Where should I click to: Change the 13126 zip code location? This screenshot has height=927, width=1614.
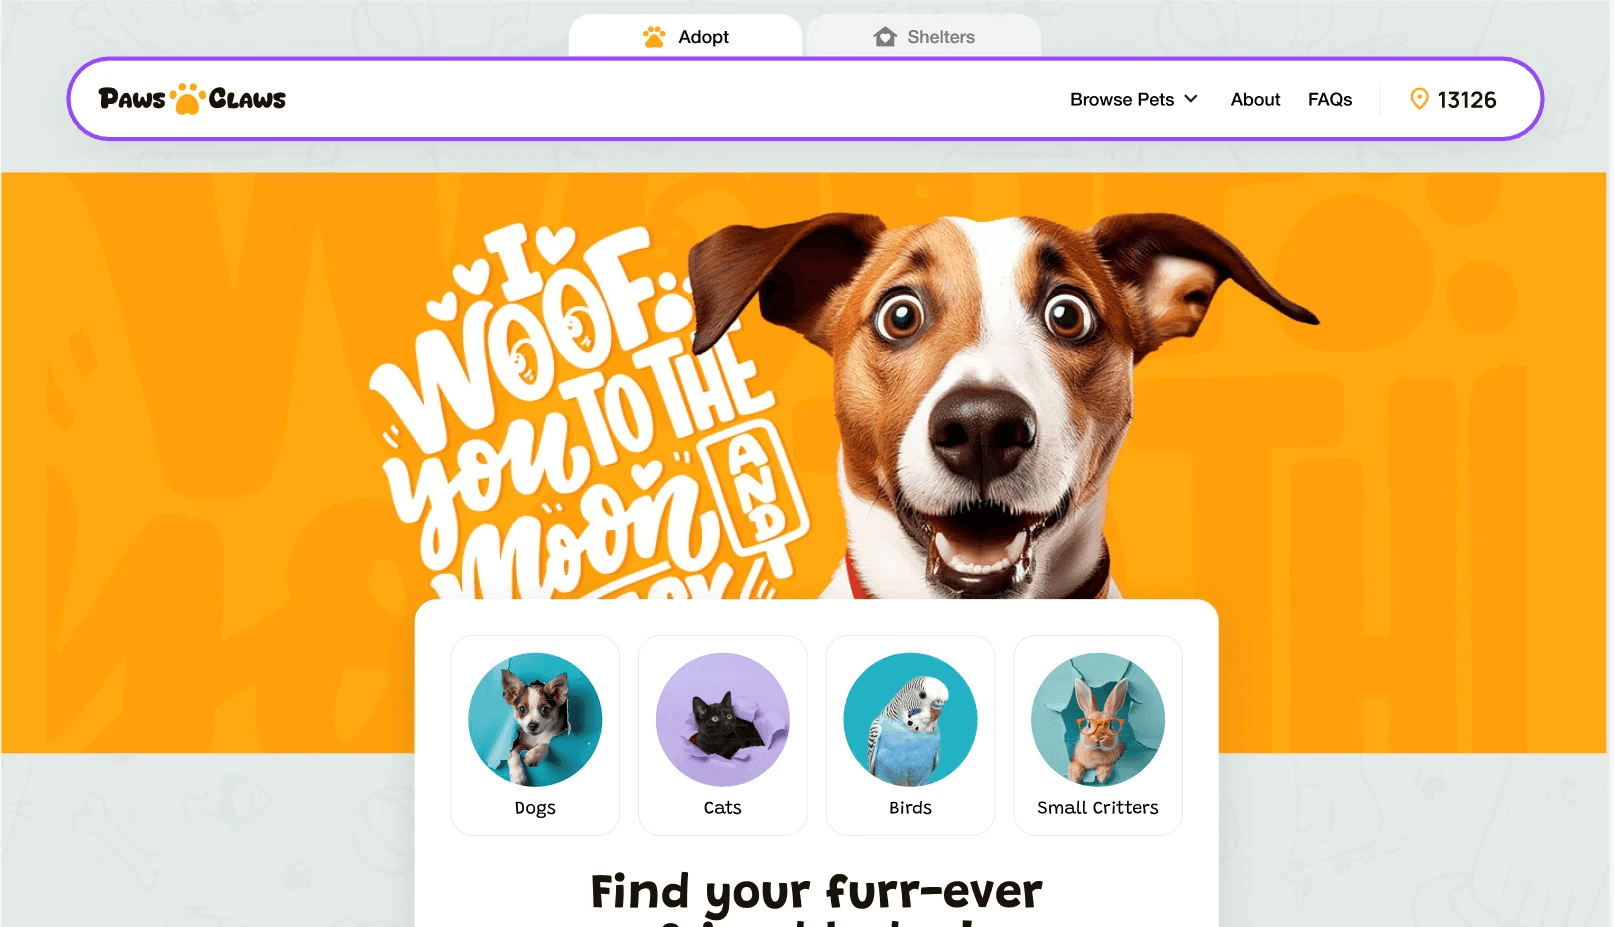click(x=1453, y=99)
